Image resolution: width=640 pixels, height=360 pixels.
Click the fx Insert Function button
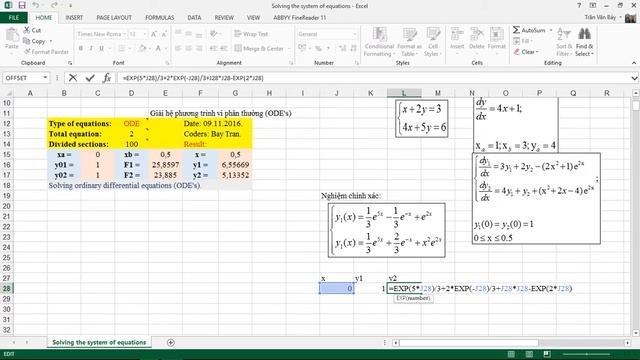click(107, 78)
